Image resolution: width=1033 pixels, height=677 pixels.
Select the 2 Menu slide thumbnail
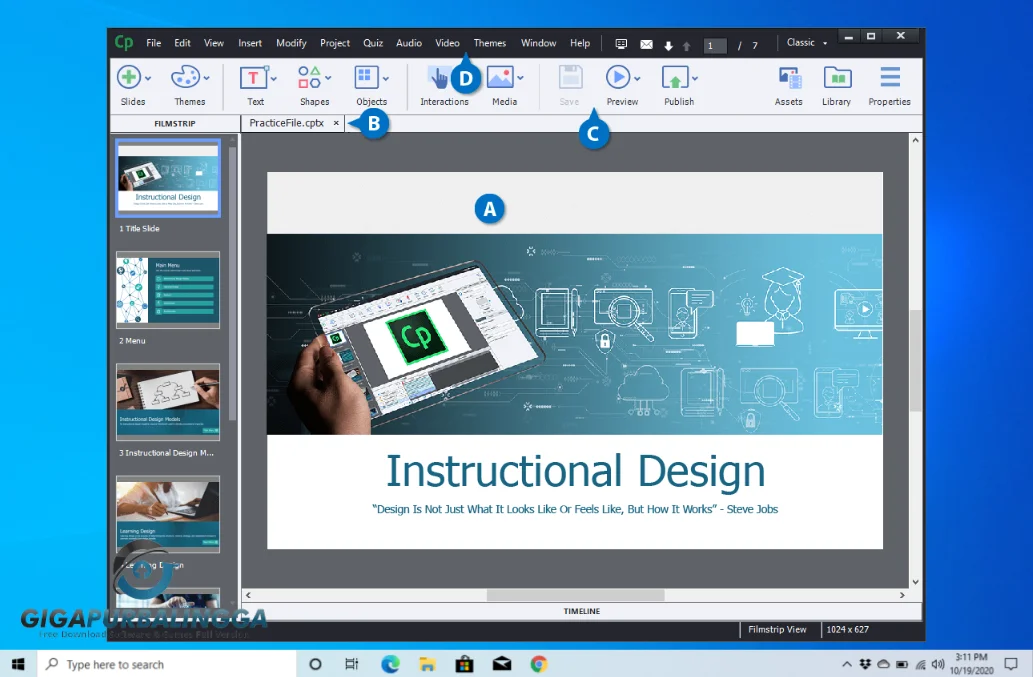(x=168, y=290)
